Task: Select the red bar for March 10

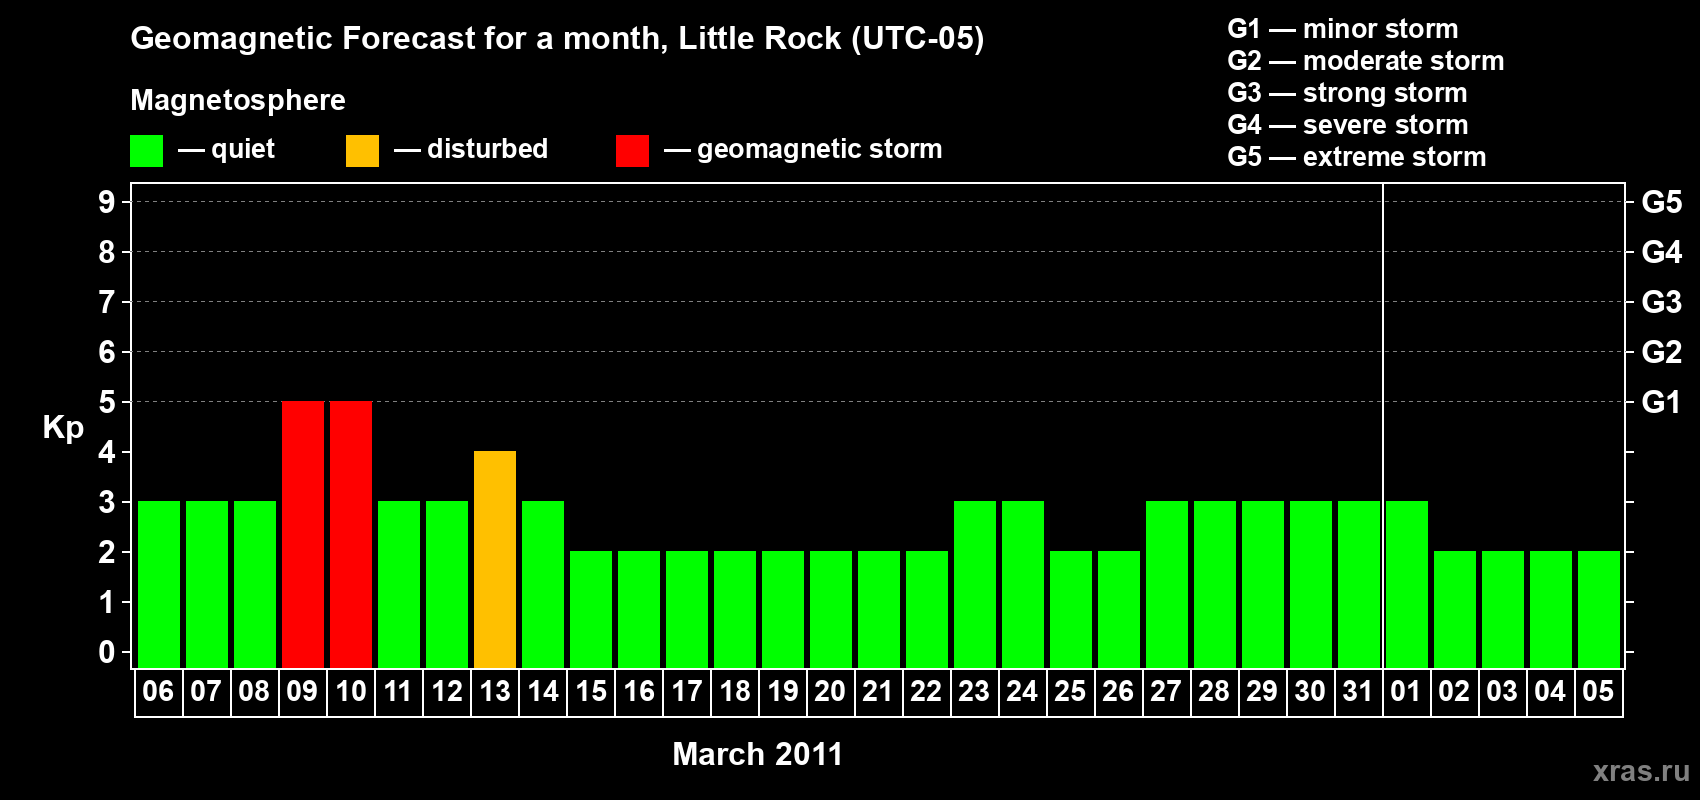Action: 351,534
